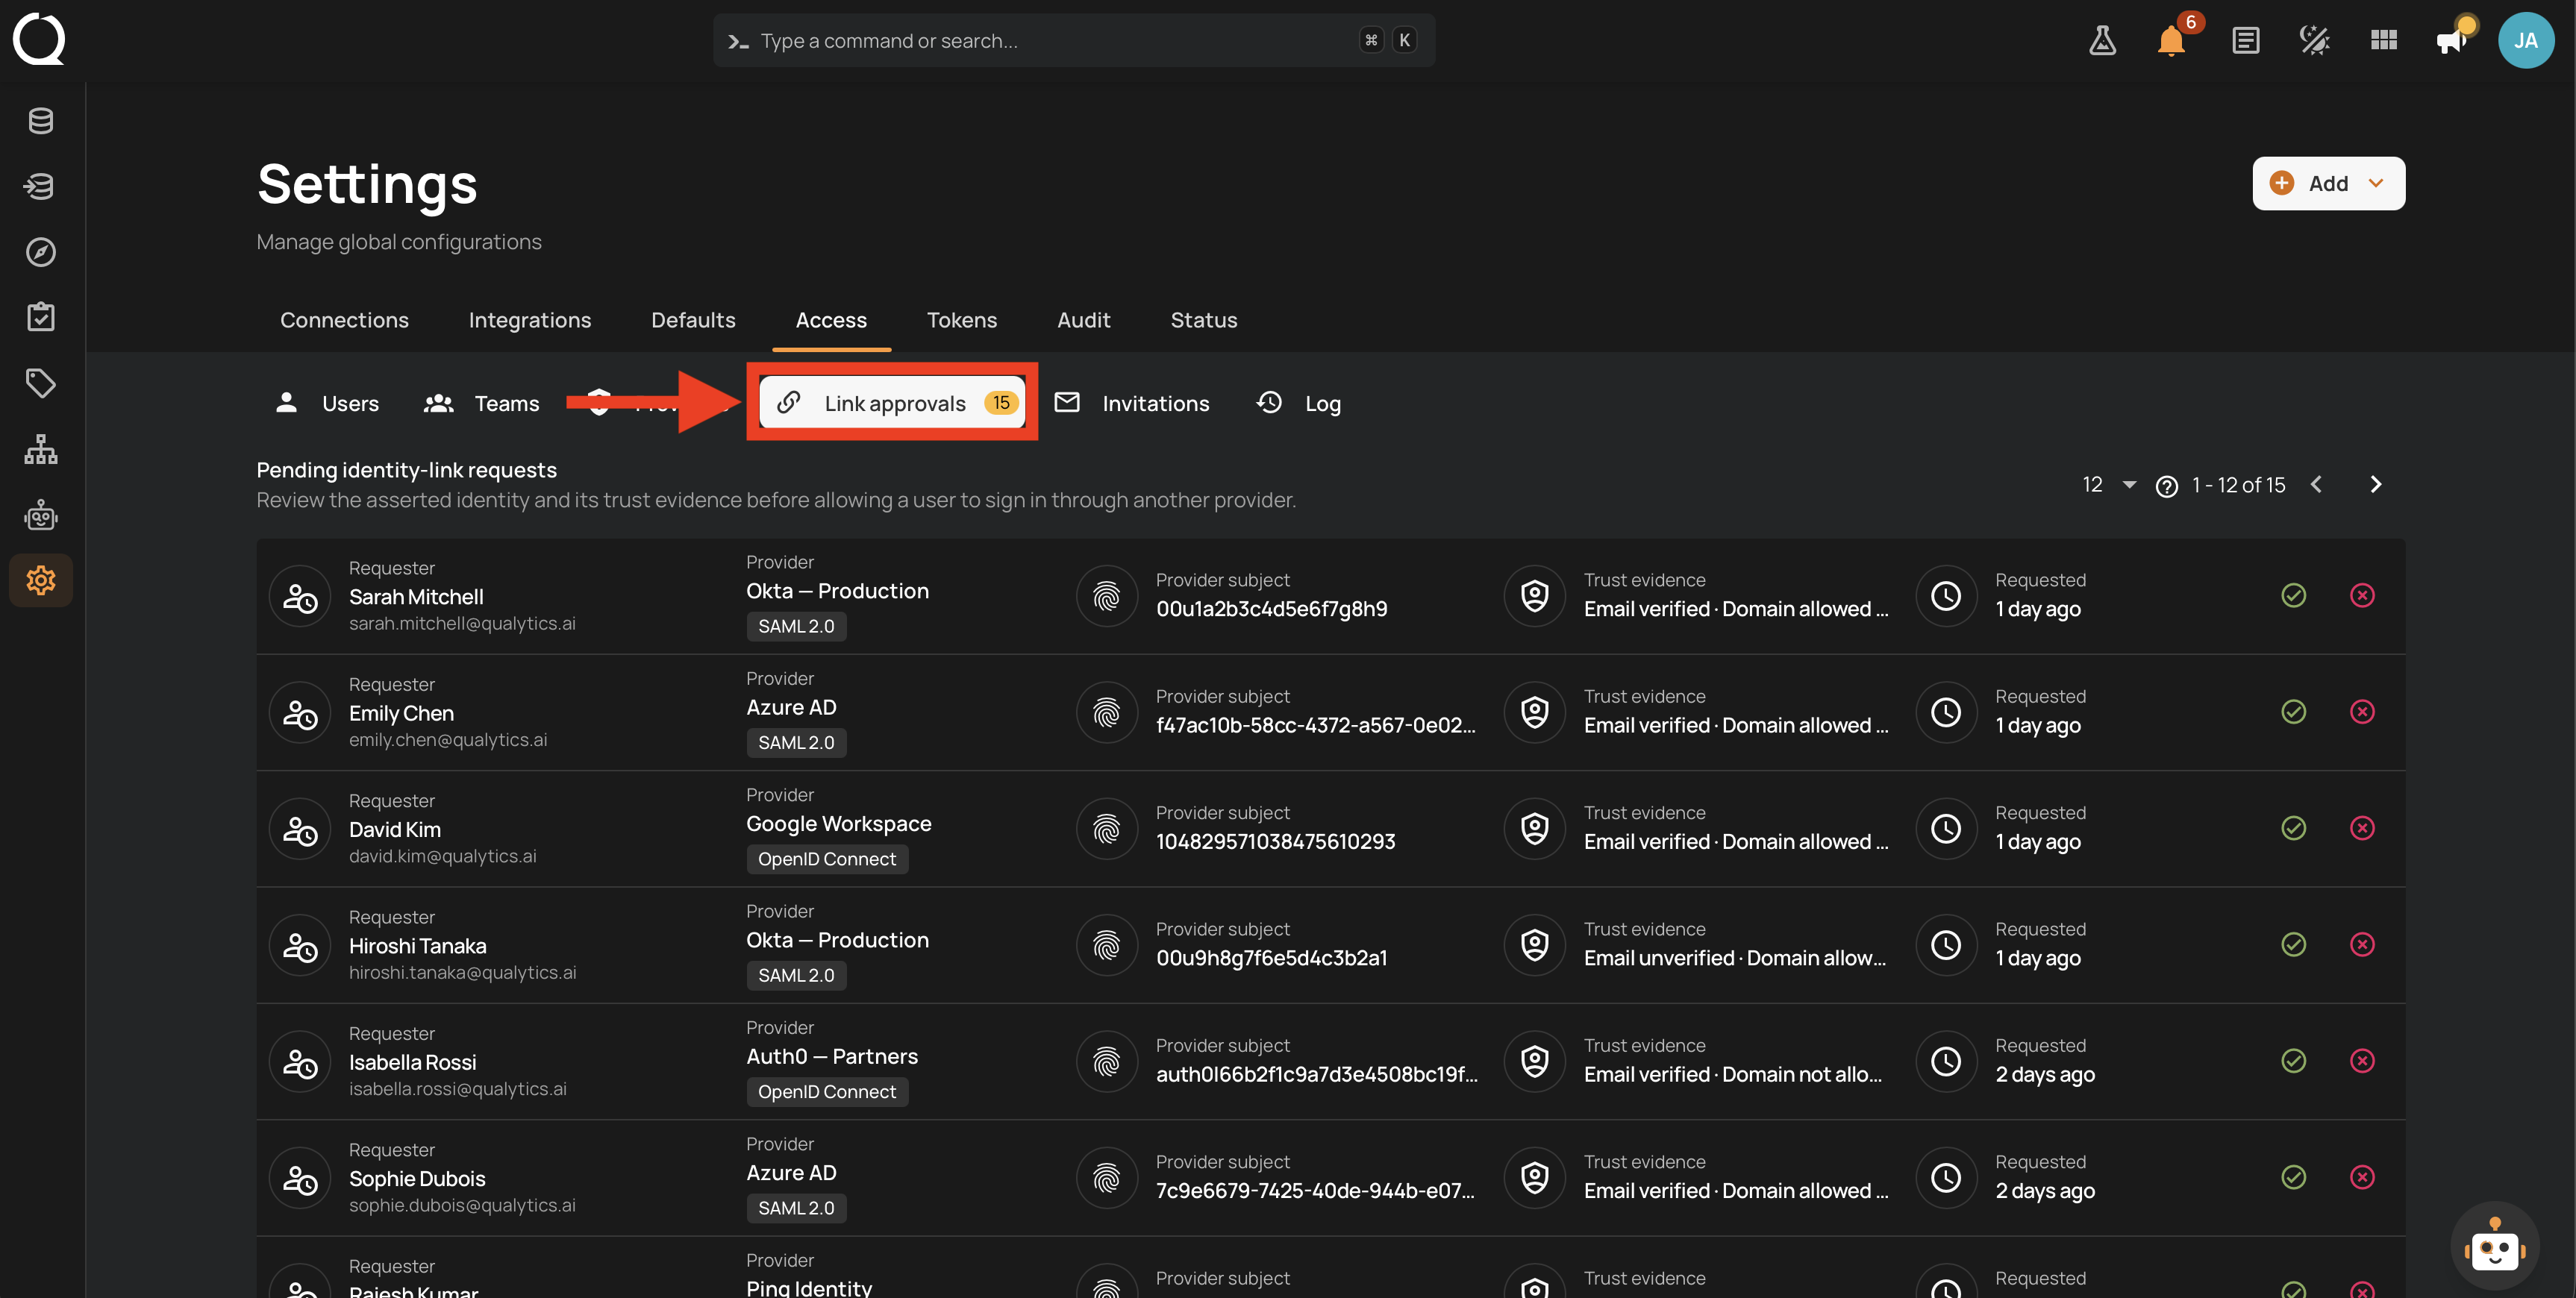Select the Access tab
The height and width of the screenshot is (1298, 2576).
coord(831,320)
